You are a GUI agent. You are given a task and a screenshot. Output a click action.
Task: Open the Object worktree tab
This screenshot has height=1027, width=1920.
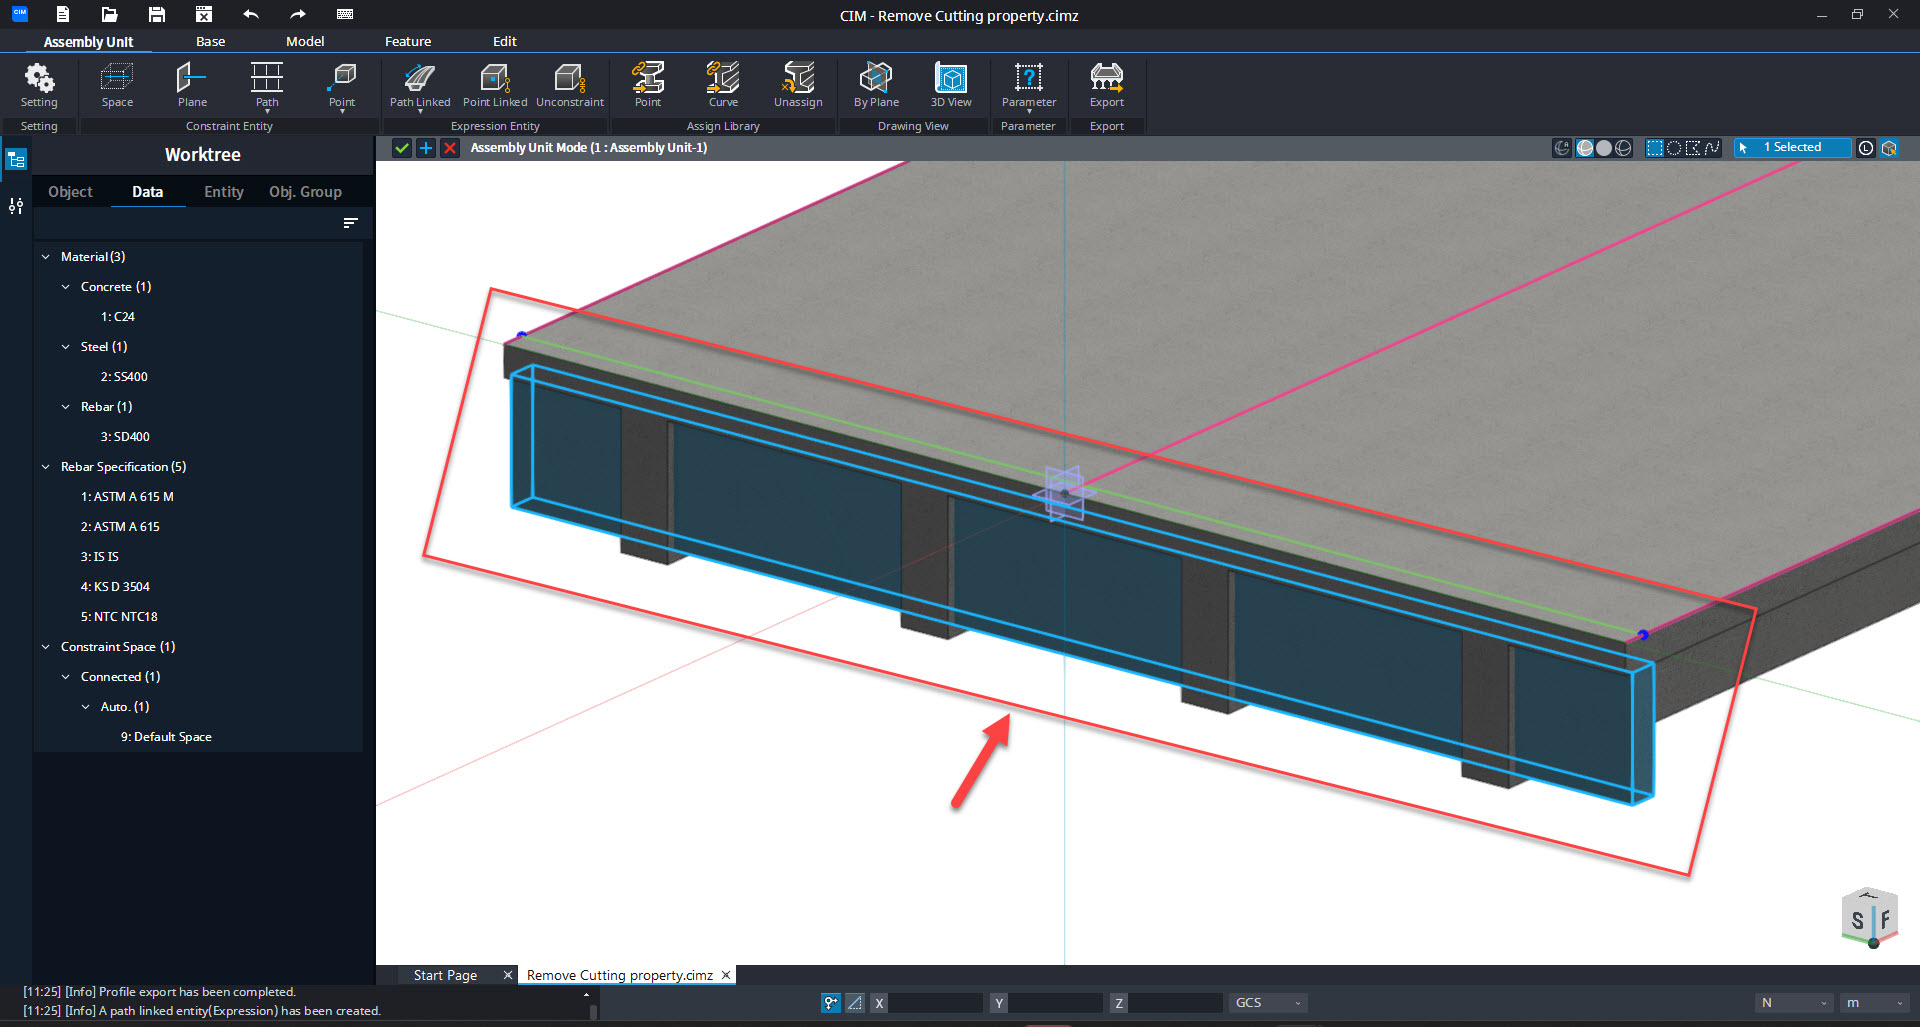[x=70, y=192]
